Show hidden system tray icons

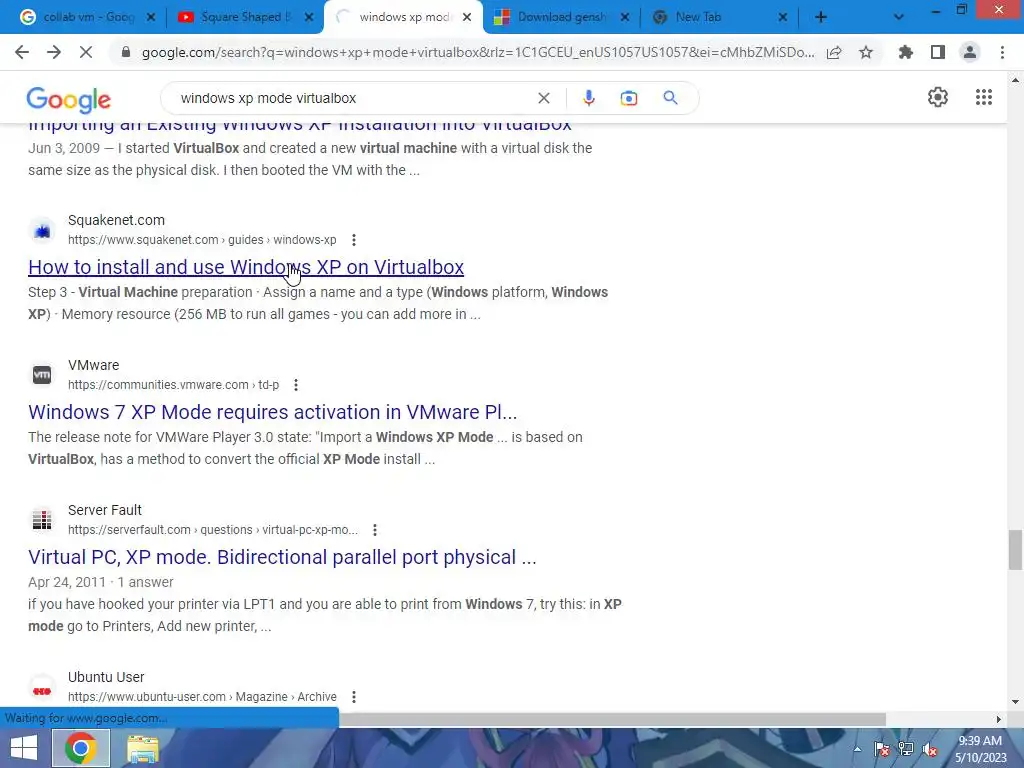(857, 749)
